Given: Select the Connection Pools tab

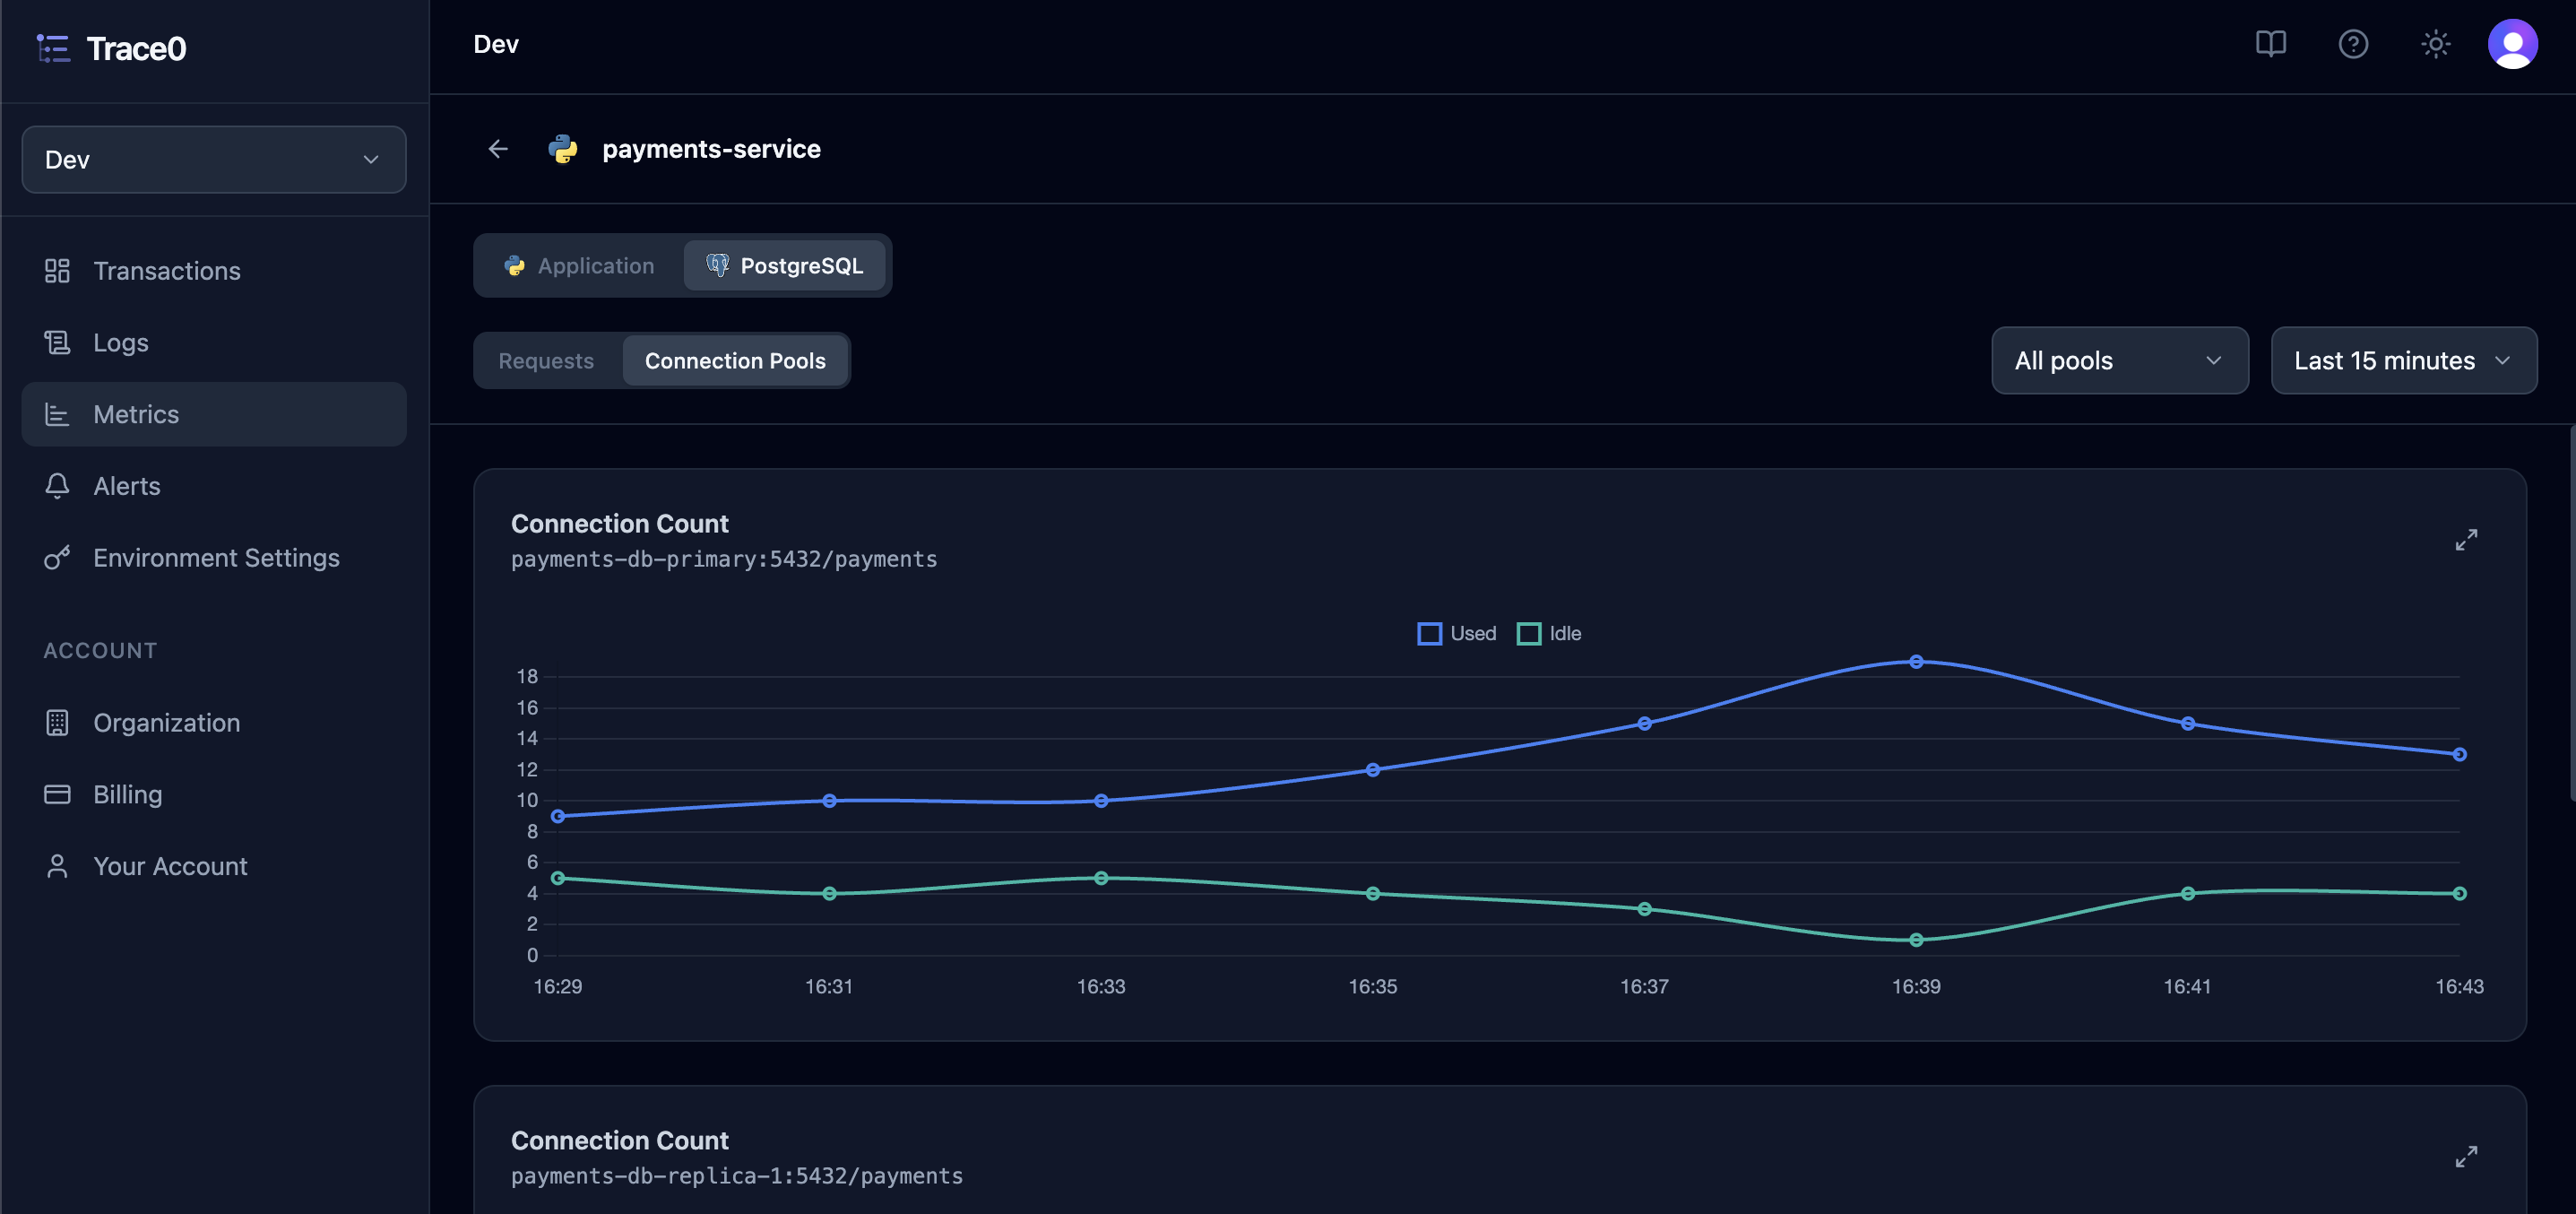Looking at the screenshot, I should [735, 361].
